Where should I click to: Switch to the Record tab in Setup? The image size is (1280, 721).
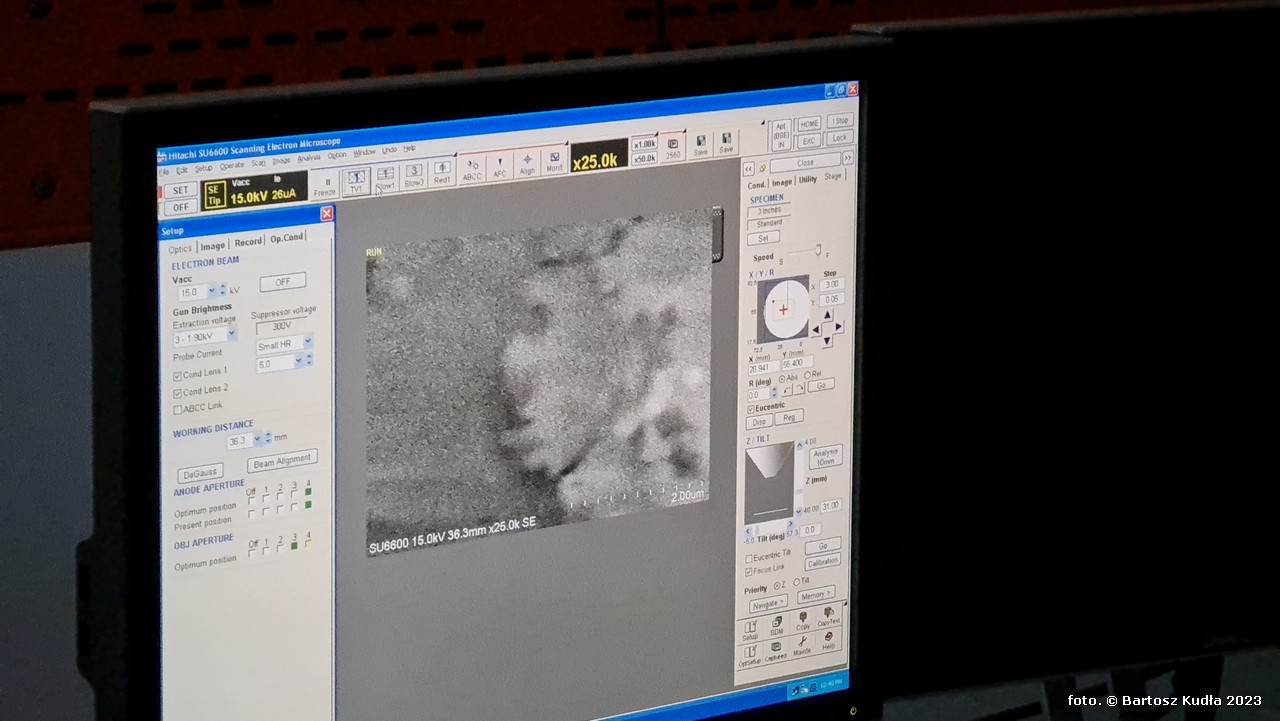coord(248,242)
